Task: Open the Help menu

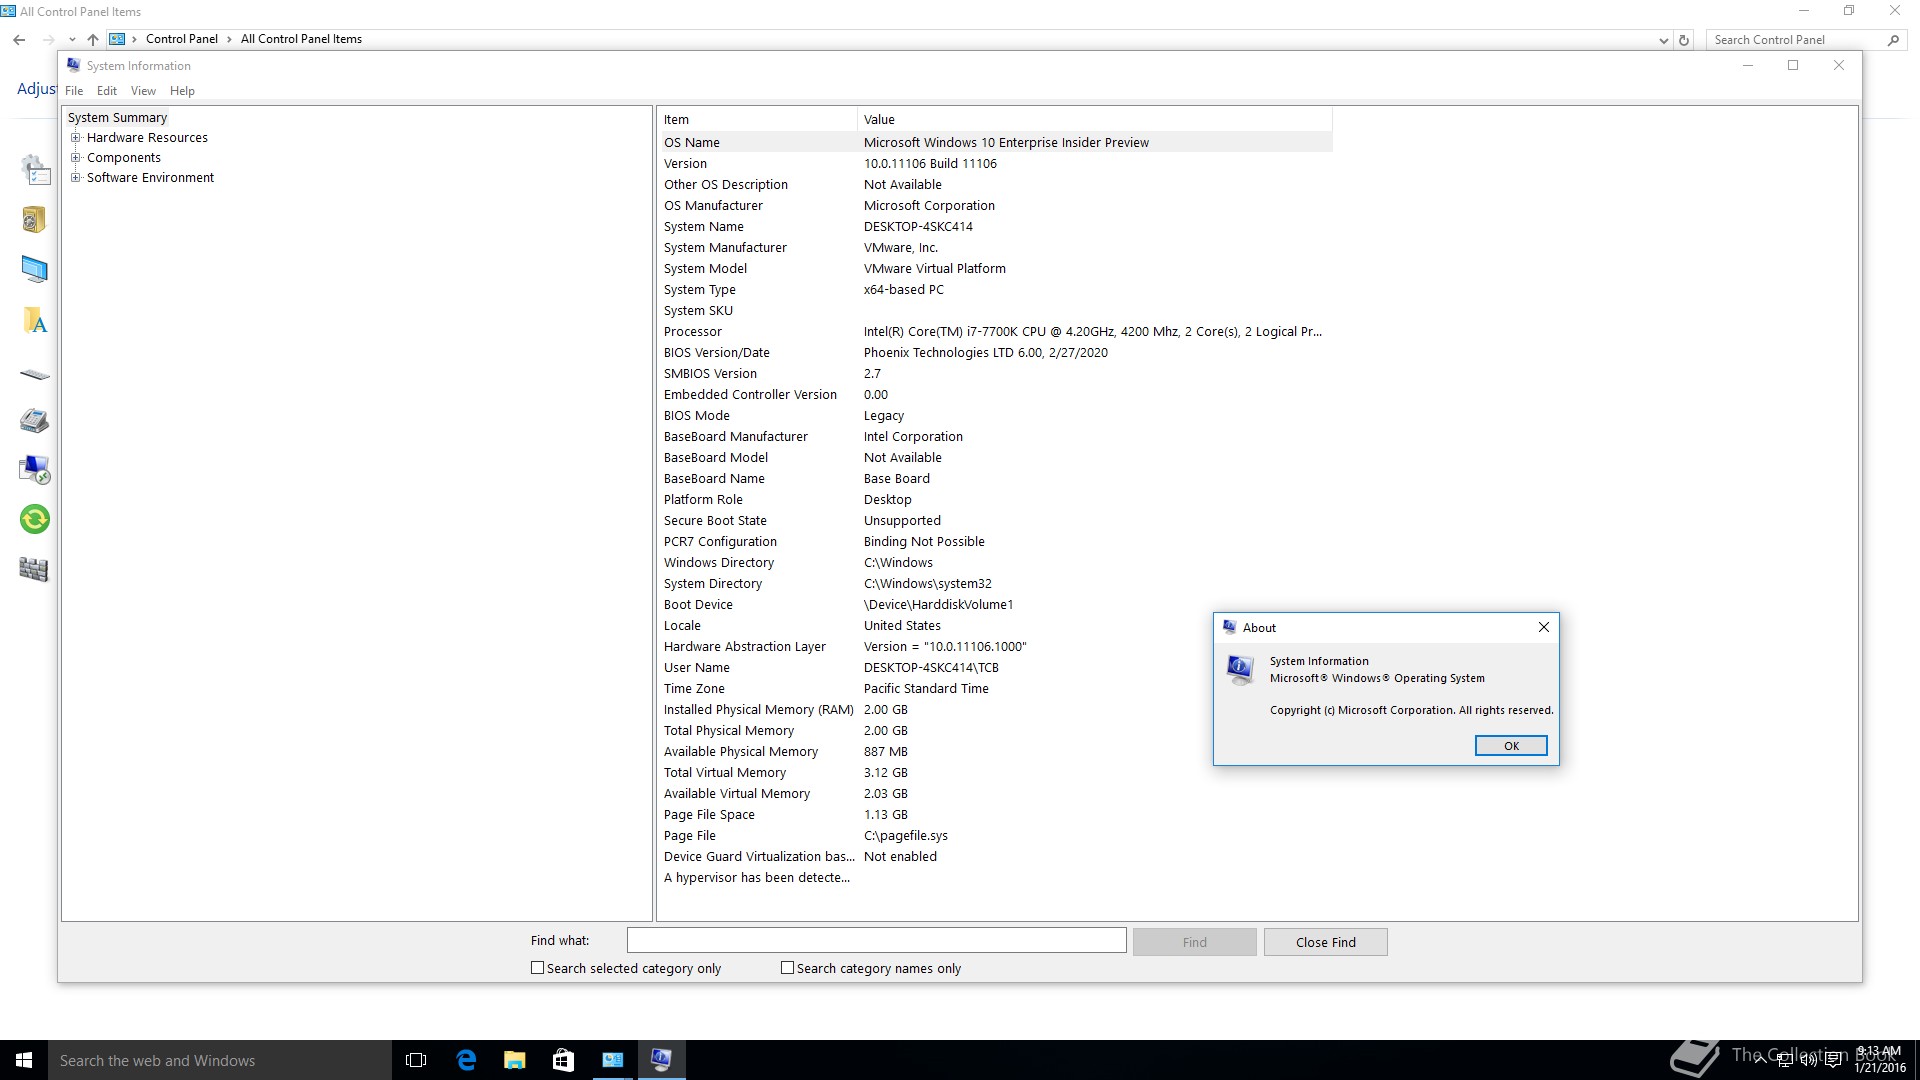Action: tap(182, 91)
